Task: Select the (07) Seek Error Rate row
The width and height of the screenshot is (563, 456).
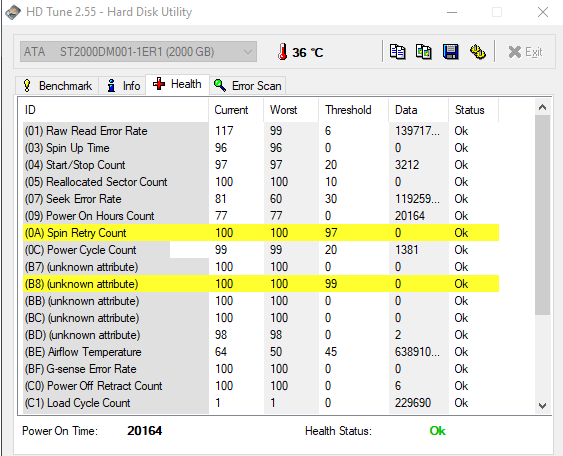Action: (x=261, y=199)
